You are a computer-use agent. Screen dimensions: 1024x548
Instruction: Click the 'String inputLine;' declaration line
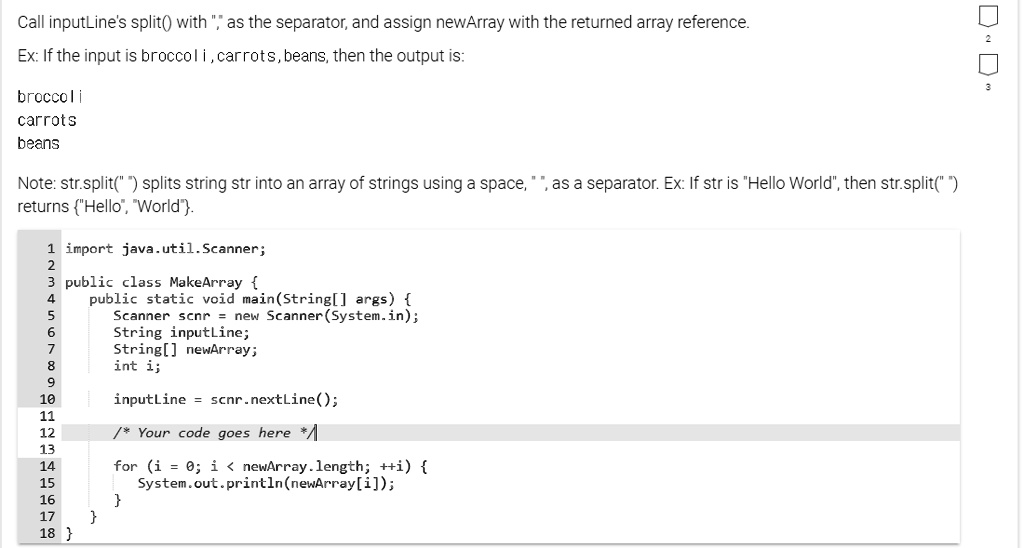(x=182, y=332)
